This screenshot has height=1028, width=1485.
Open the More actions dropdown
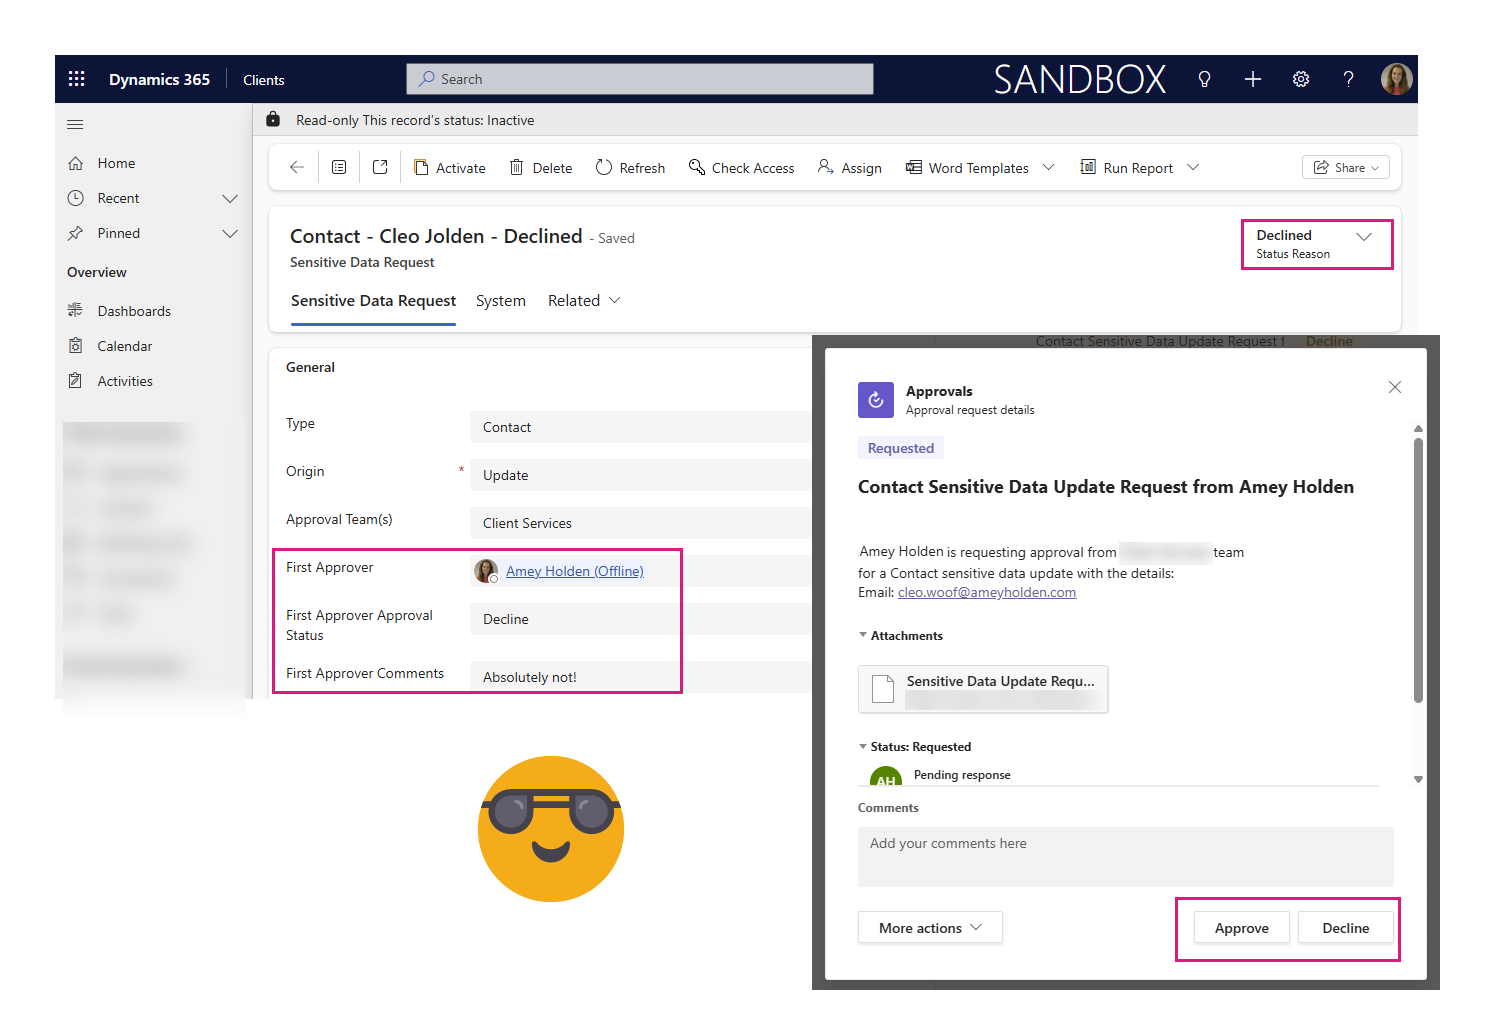(930, 928)
